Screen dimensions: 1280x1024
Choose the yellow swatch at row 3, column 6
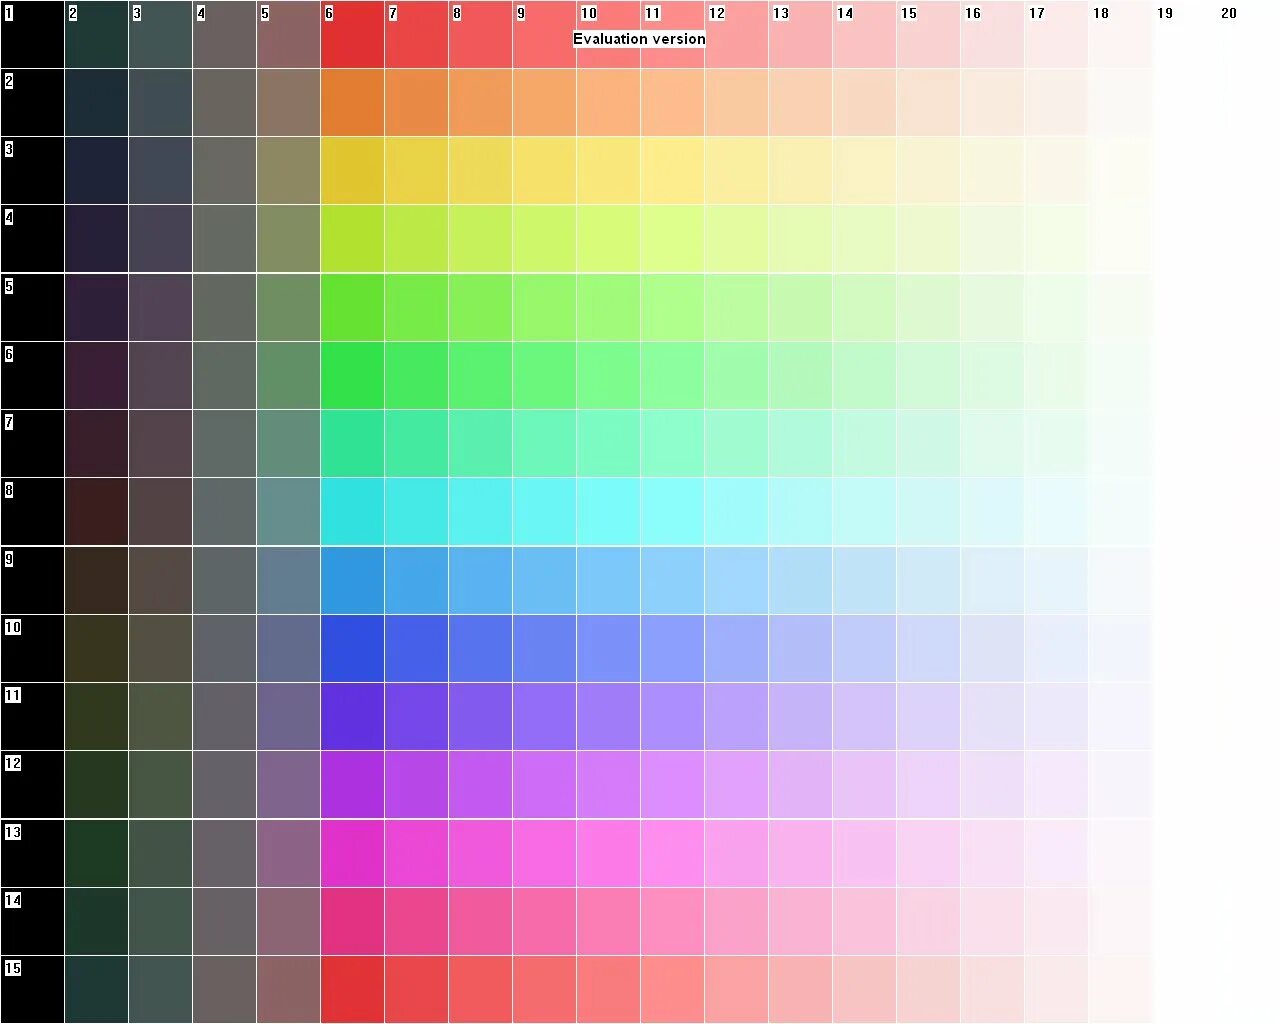[x=352, y=170]
